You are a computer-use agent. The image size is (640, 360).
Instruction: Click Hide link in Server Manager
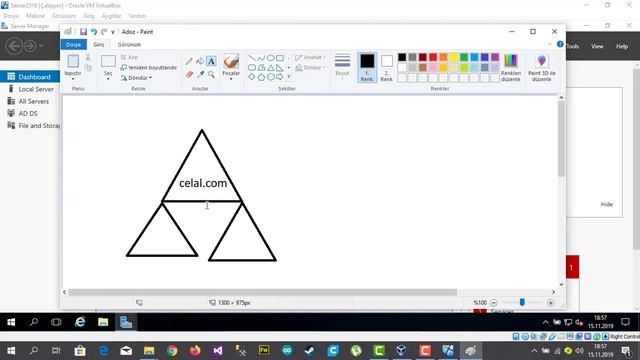click(607, 204)
